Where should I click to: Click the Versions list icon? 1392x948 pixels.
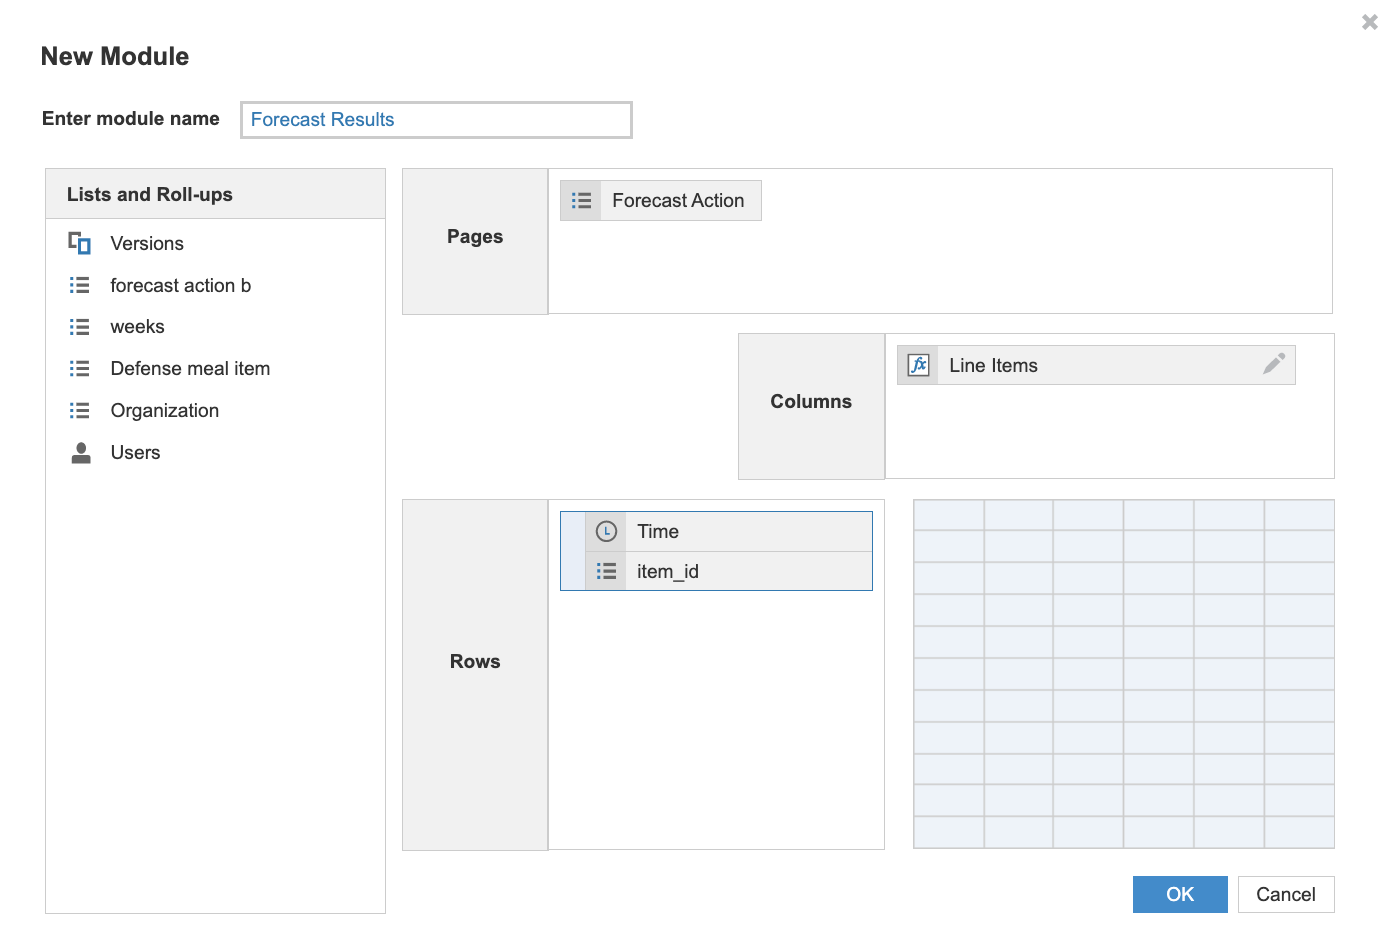[x=78, y=243]
